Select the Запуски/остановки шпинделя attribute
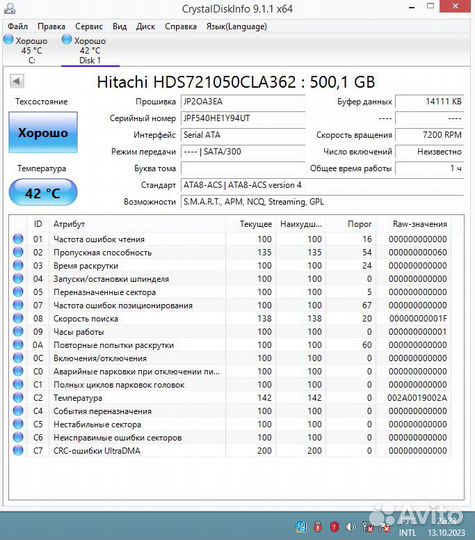 [x=111, y=279]
